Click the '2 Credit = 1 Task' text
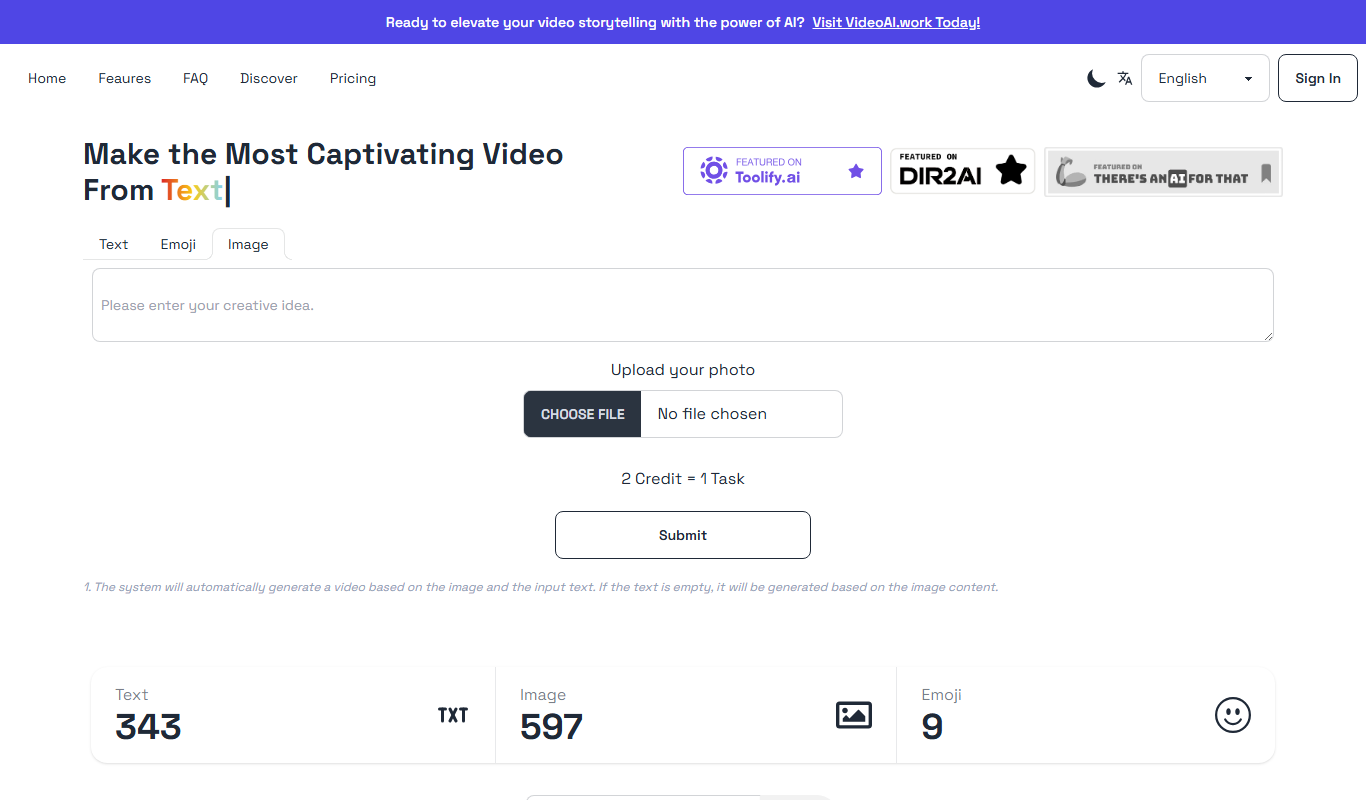The image size is (1366, 800). click(x=683, y=479)
